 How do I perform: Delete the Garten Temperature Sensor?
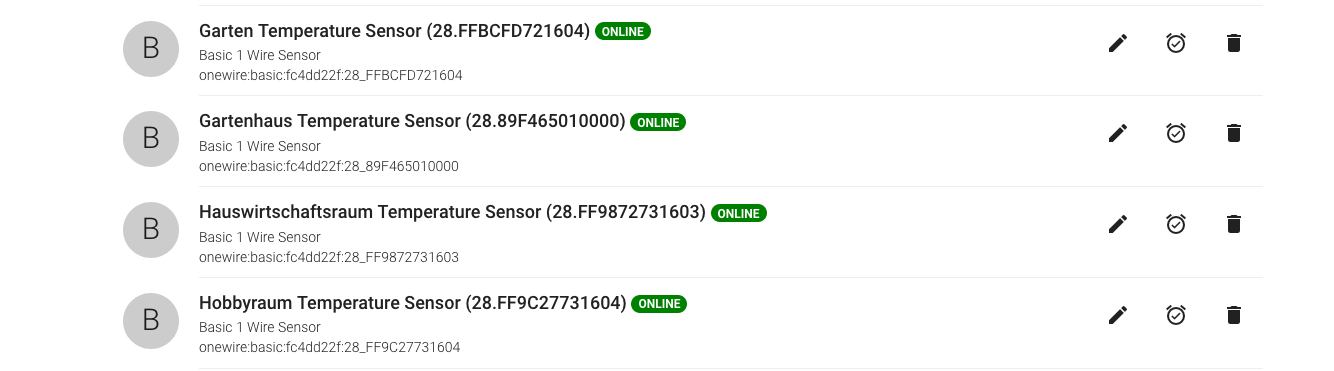1234,43
